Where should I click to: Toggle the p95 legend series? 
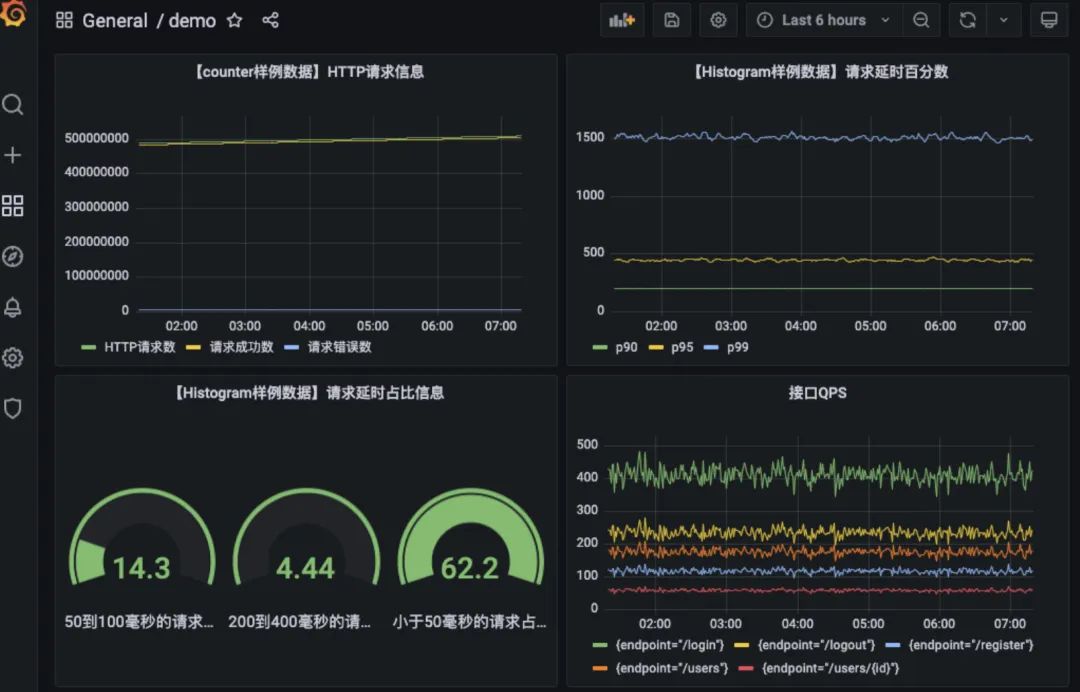click(x=682, y=347)
